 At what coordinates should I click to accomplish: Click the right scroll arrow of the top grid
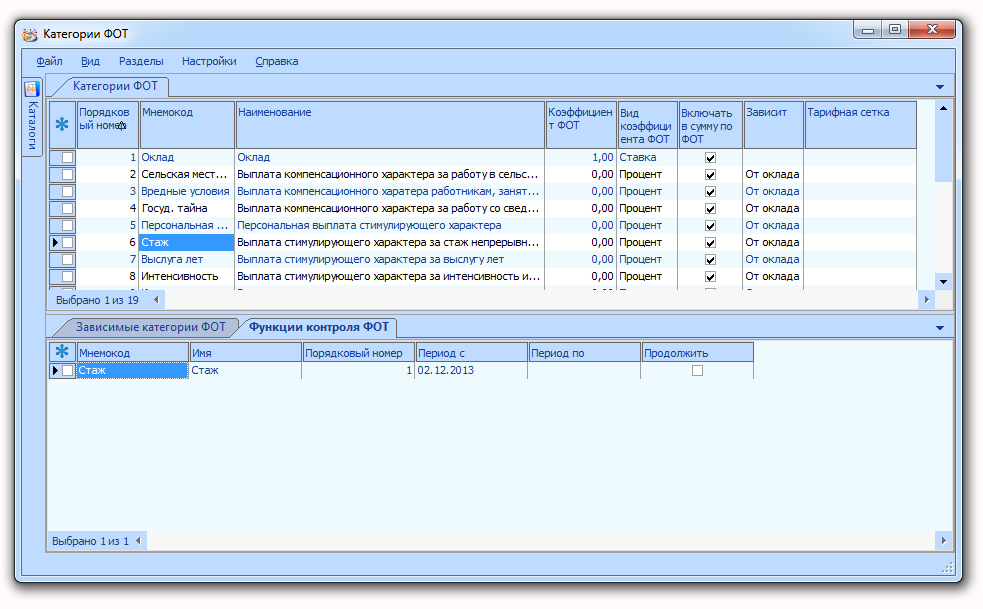click(927, 300)
